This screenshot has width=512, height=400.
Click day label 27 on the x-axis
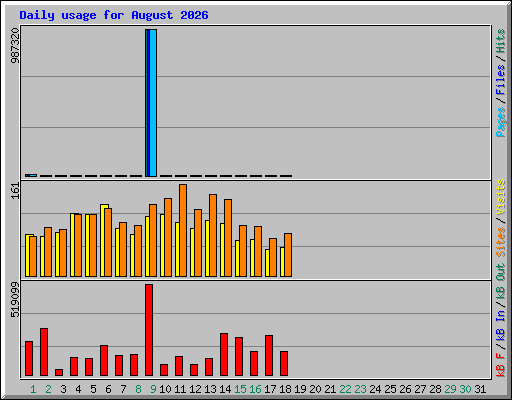(x=420, y=389)
